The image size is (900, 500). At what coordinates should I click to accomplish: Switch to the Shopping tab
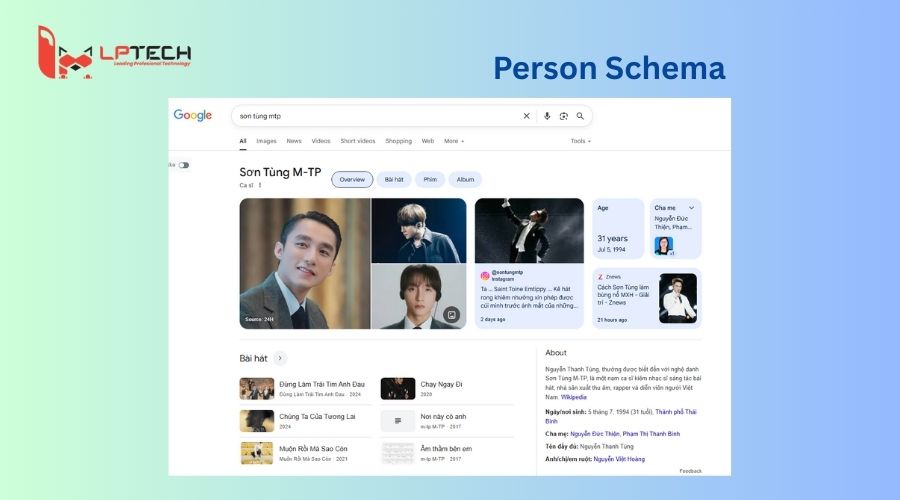point(398,141)
